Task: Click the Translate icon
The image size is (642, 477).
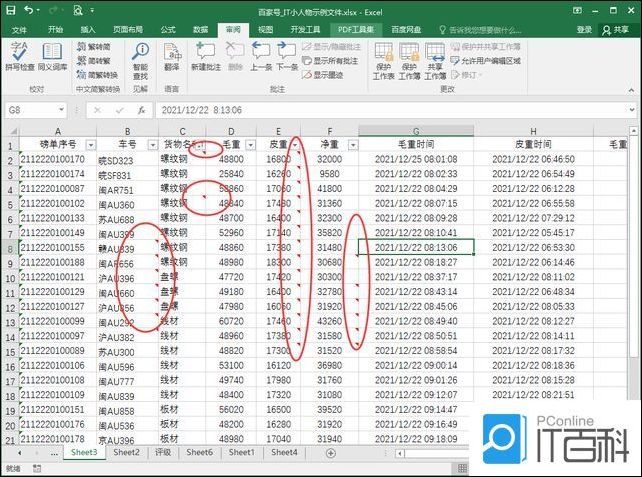Action: pyautogui.click(x=172, y=56)
